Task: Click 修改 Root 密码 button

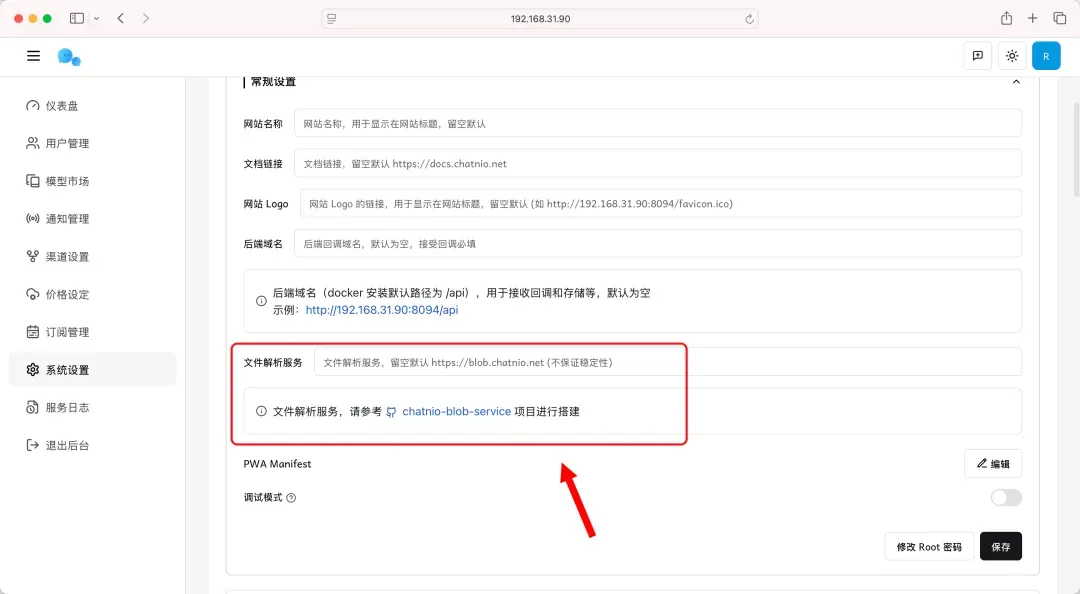Action: tap(929, 546)
